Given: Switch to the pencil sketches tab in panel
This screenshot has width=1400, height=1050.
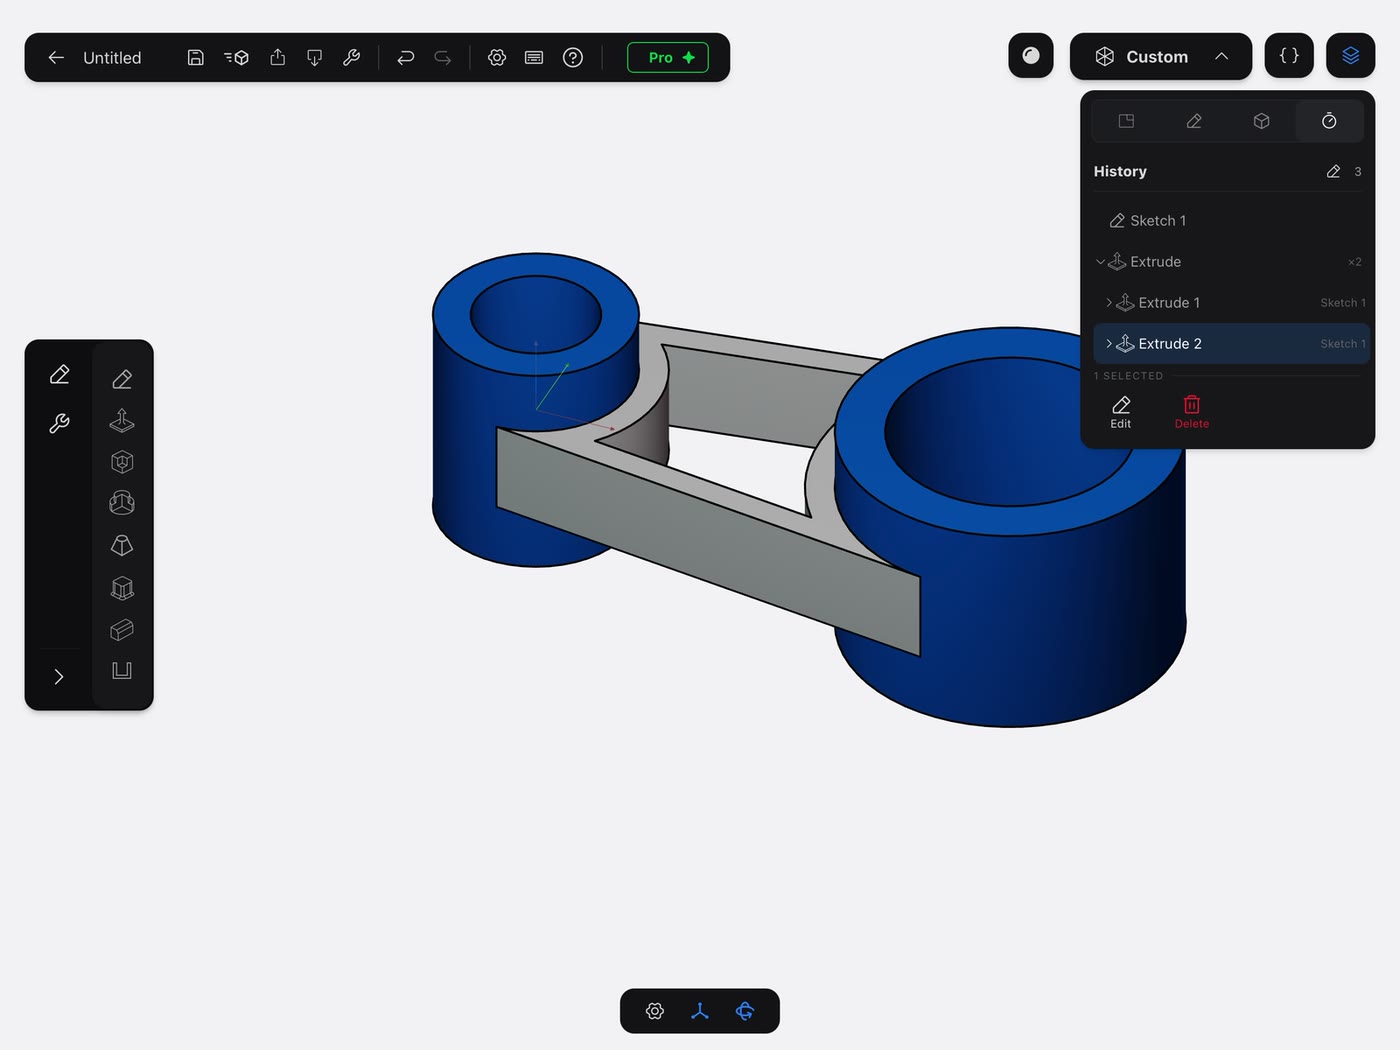Looking at the screenshot, I should tap(1194, 121).
